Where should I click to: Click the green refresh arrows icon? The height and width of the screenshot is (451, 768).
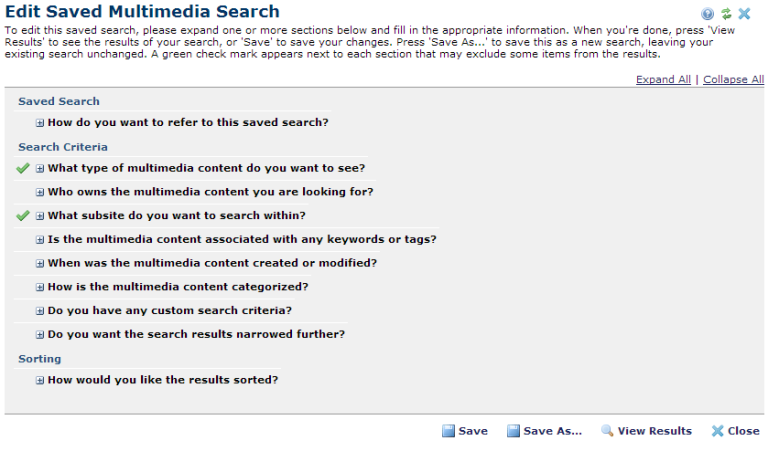726,14
